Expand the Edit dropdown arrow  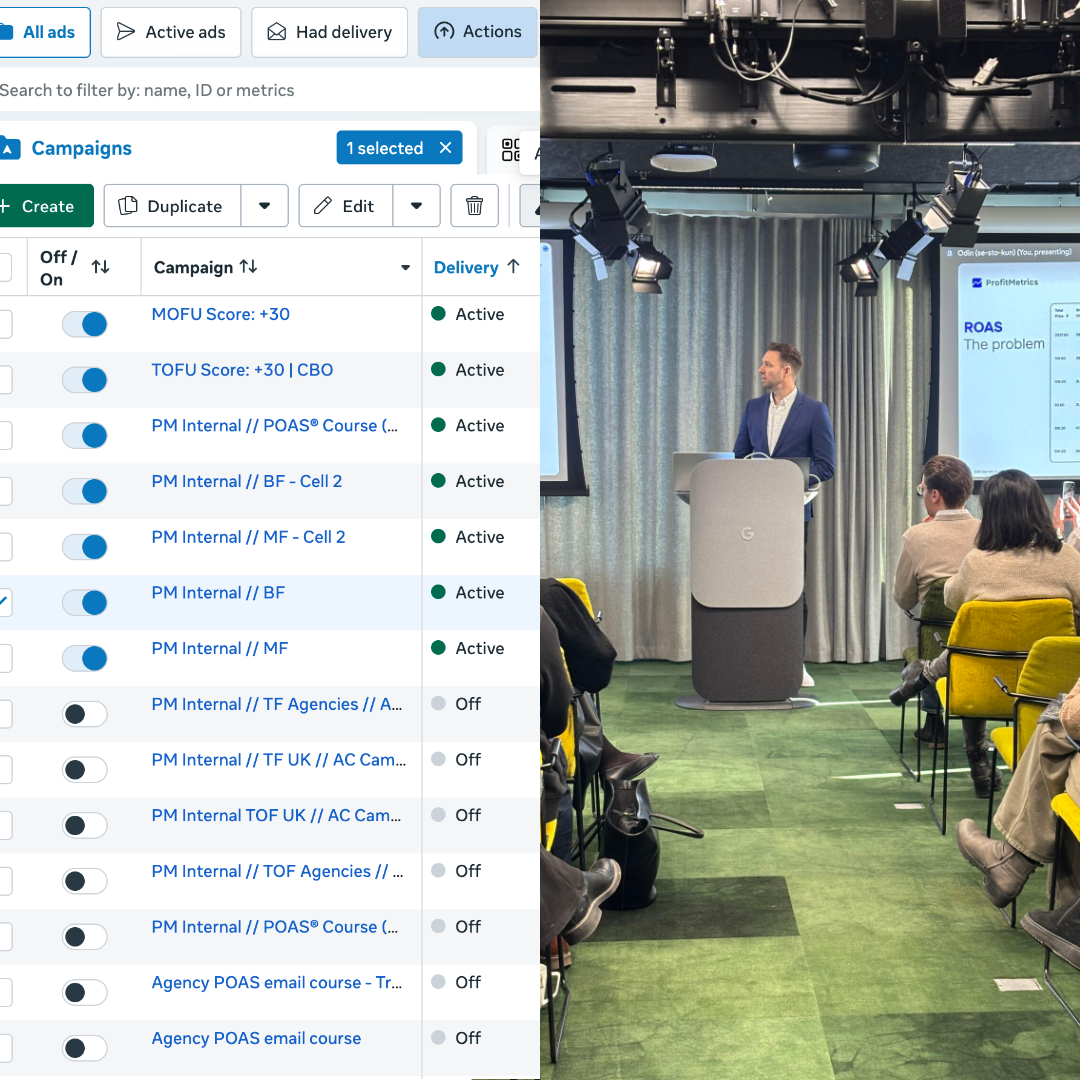coord(417,206)
